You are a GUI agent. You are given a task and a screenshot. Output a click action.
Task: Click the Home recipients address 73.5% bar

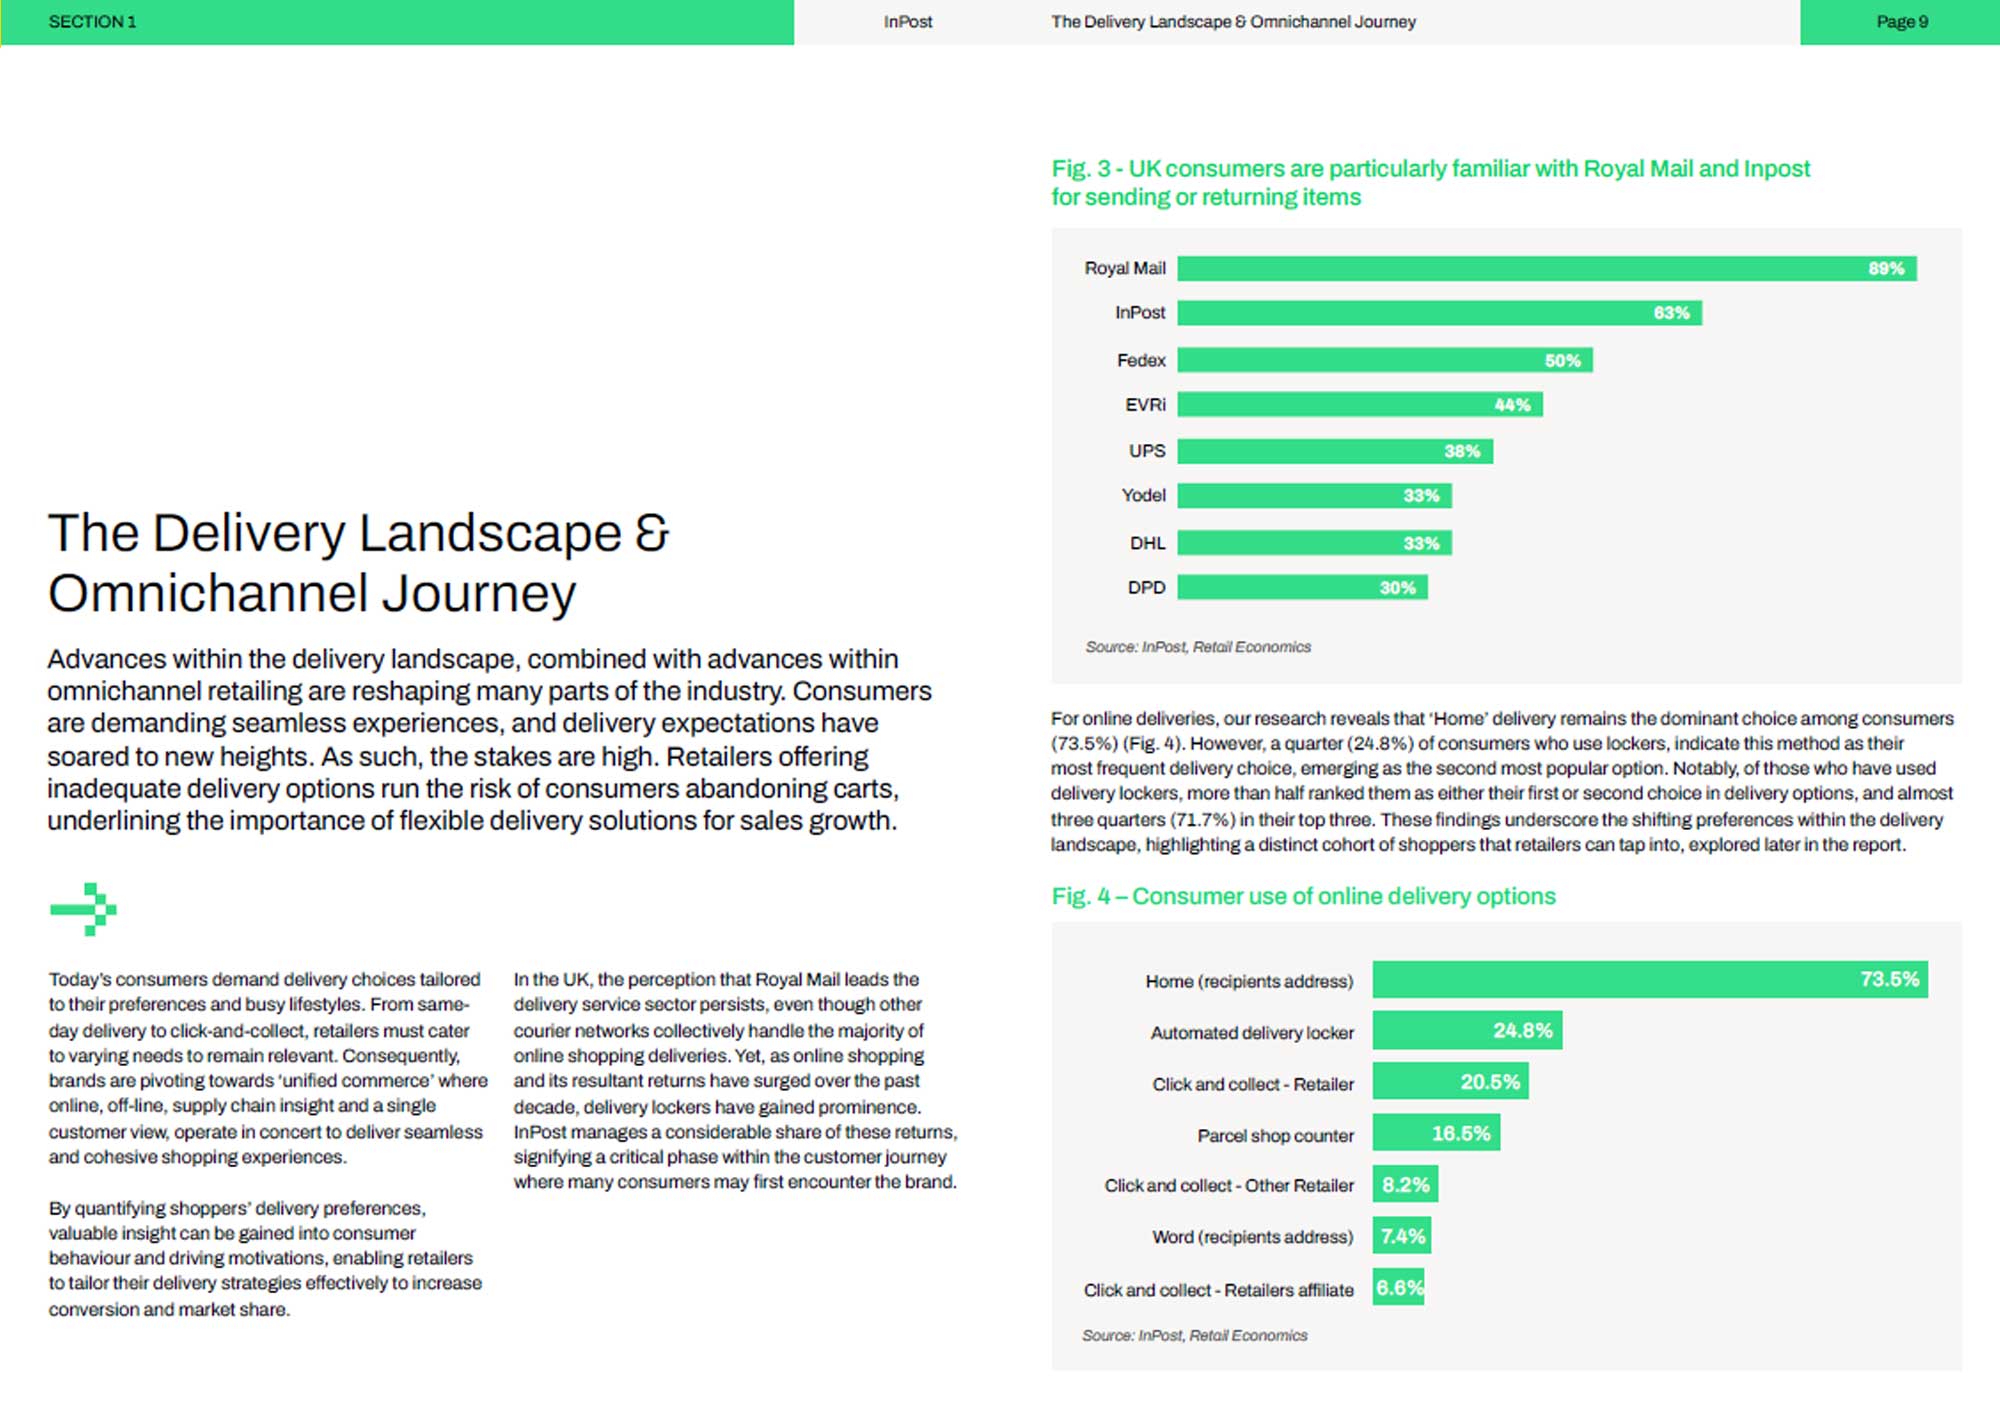1649,979
